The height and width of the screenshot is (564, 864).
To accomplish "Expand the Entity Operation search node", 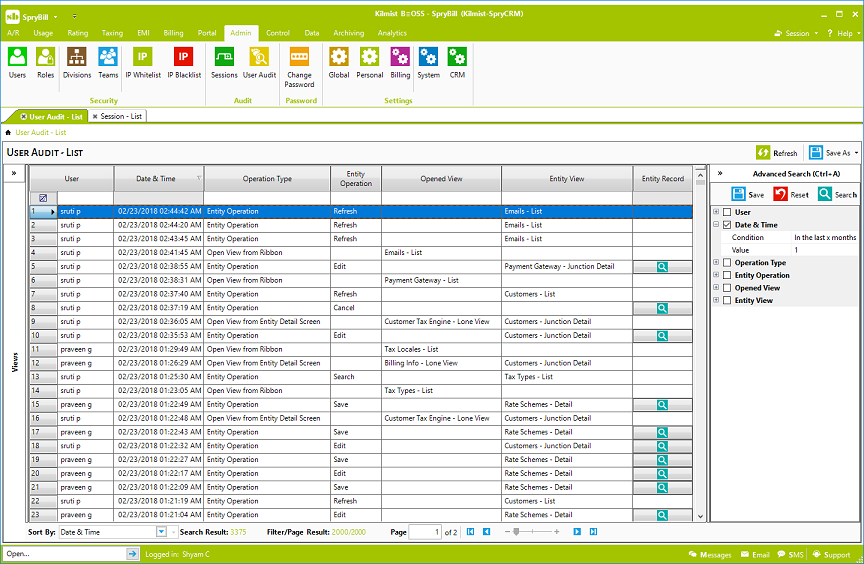I will (716, 275).
